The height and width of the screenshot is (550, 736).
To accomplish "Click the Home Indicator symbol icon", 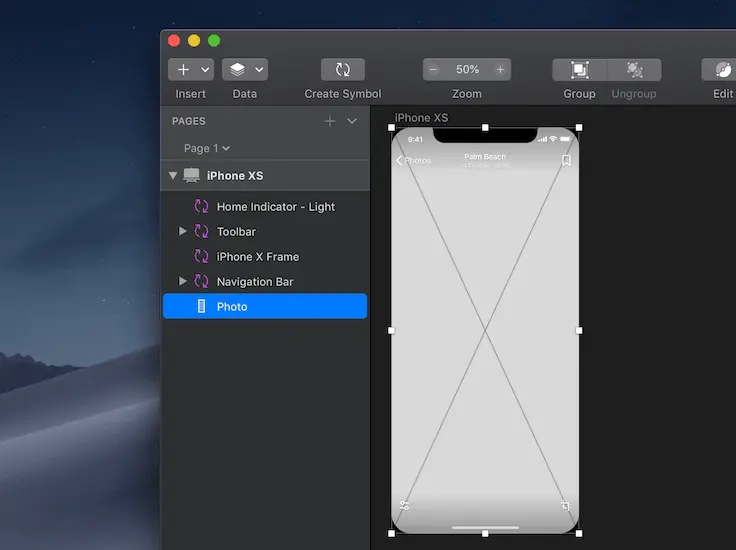I will click(x=201, y=206).
